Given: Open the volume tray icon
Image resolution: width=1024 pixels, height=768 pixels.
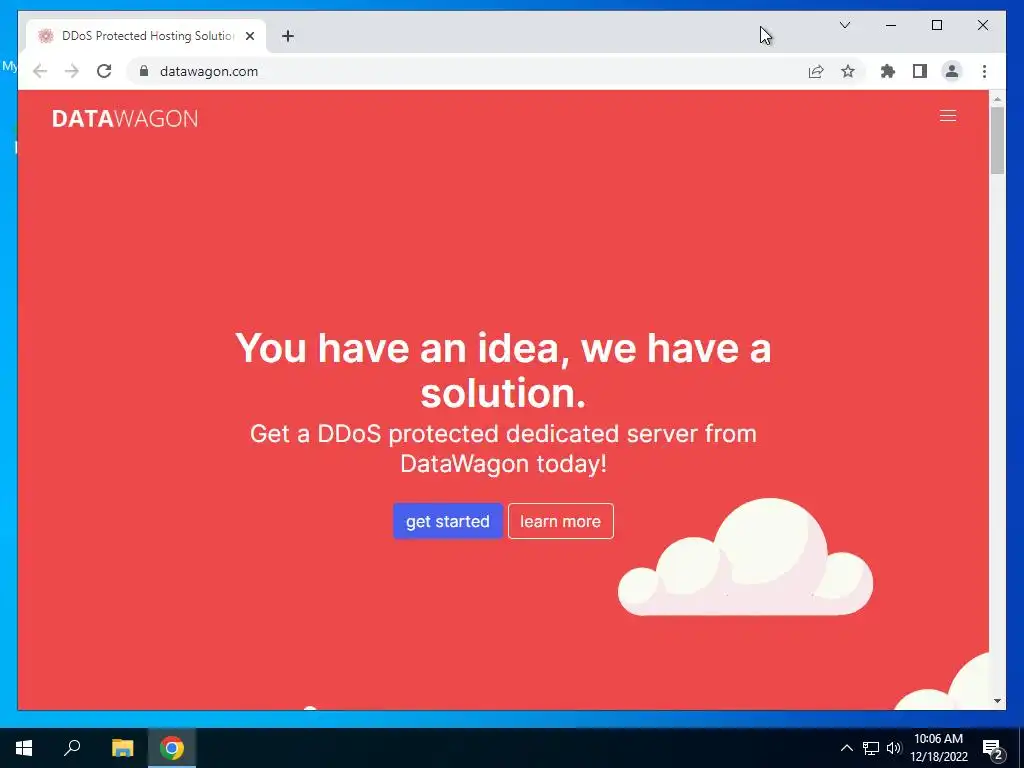Looking at the screenshot, I should click(894, 748).
